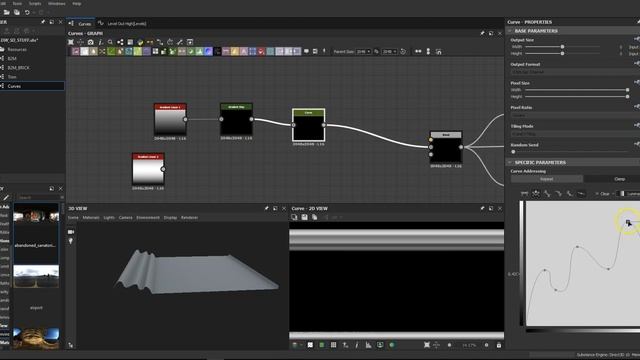Viewport: 640px width, 360px height.
Task: Click the reset parent size icon
Action: coord(403,51)
